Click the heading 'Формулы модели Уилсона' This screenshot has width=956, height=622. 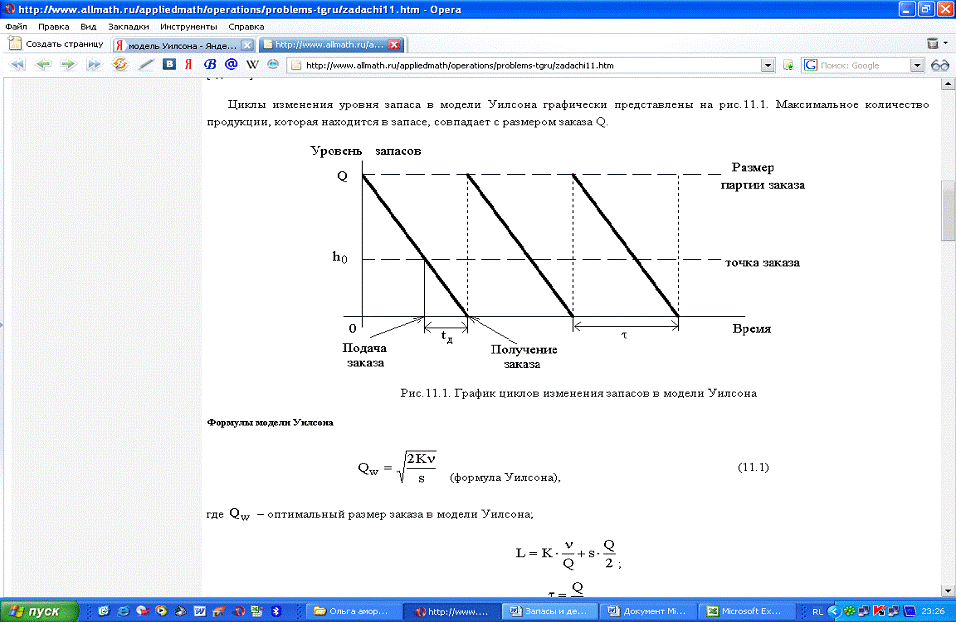click(x=270, y=423)
